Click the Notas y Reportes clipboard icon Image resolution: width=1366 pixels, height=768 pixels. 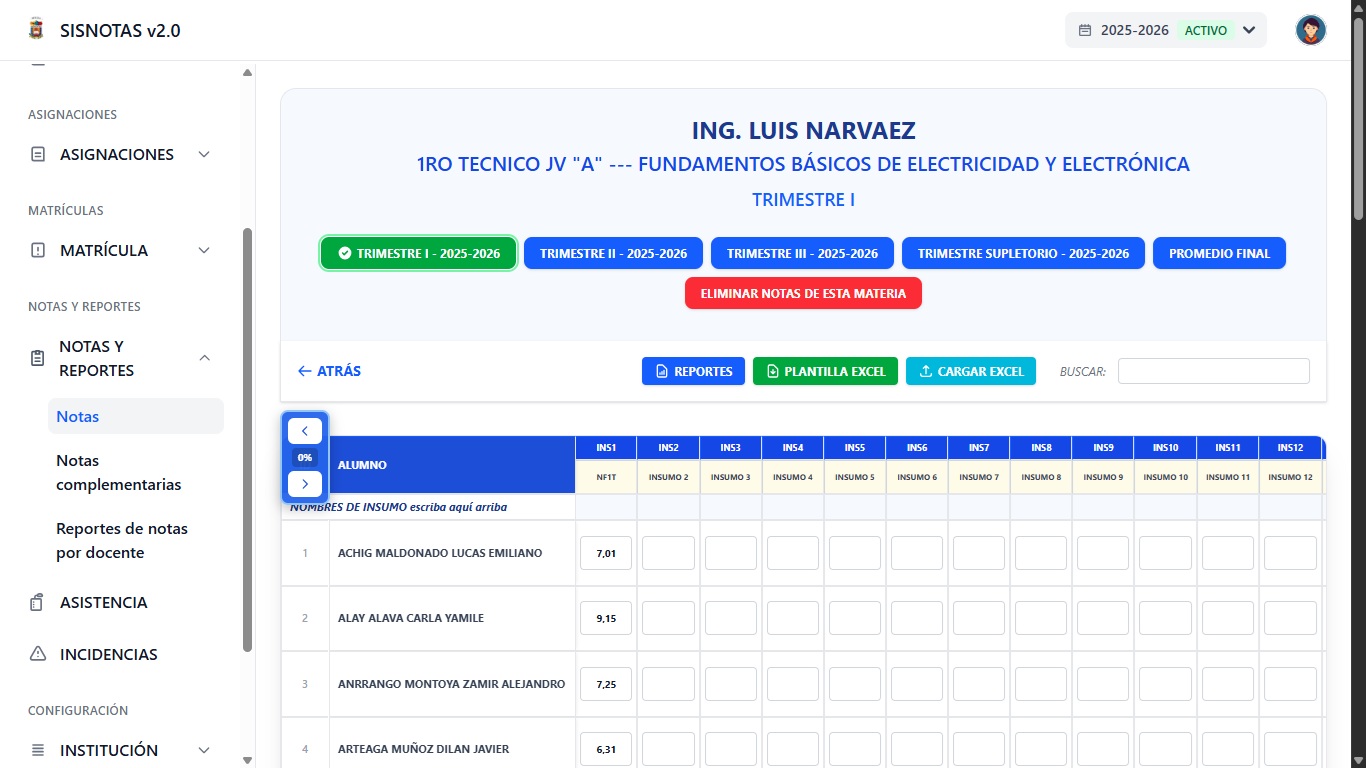38,358
